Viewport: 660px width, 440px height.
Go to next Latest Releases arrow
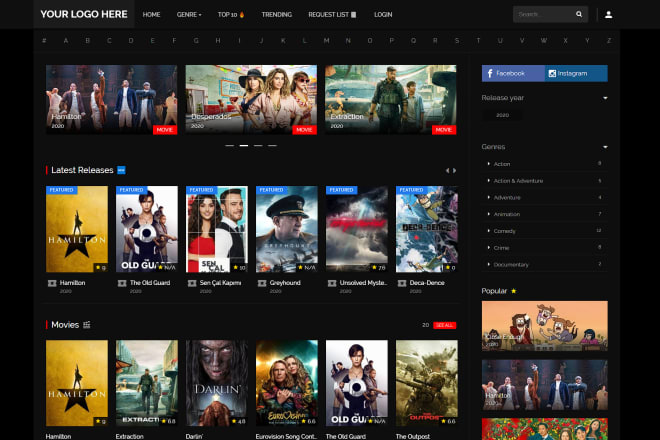pos(454,171)
